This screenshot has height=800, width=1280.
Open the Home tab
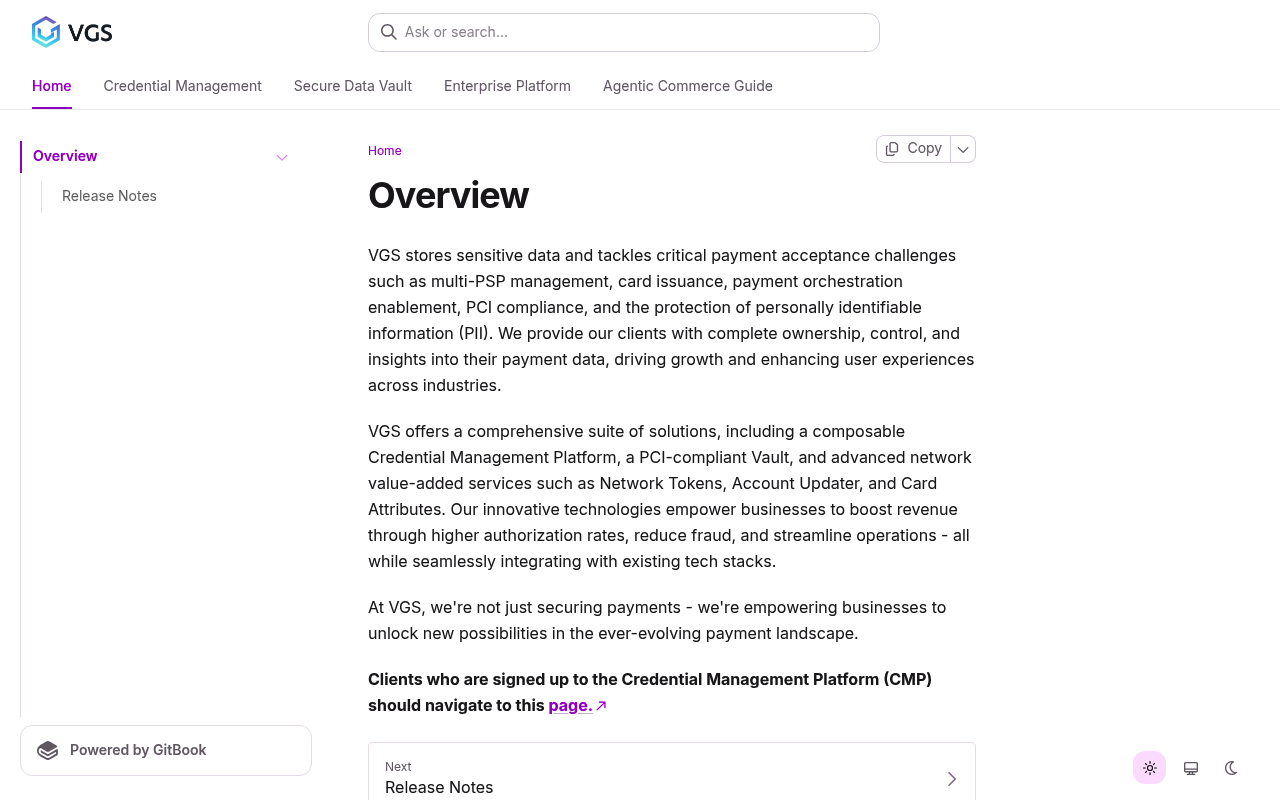pyautogui.click(x=52, y=86)
